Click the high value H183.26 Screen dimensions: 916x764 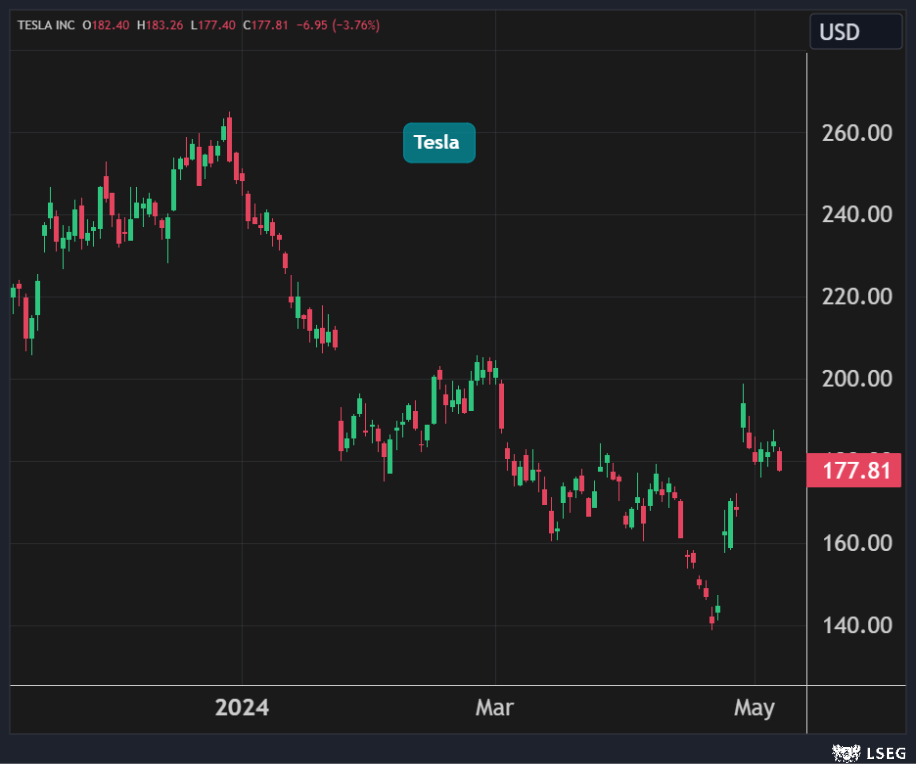coord(160,25)
